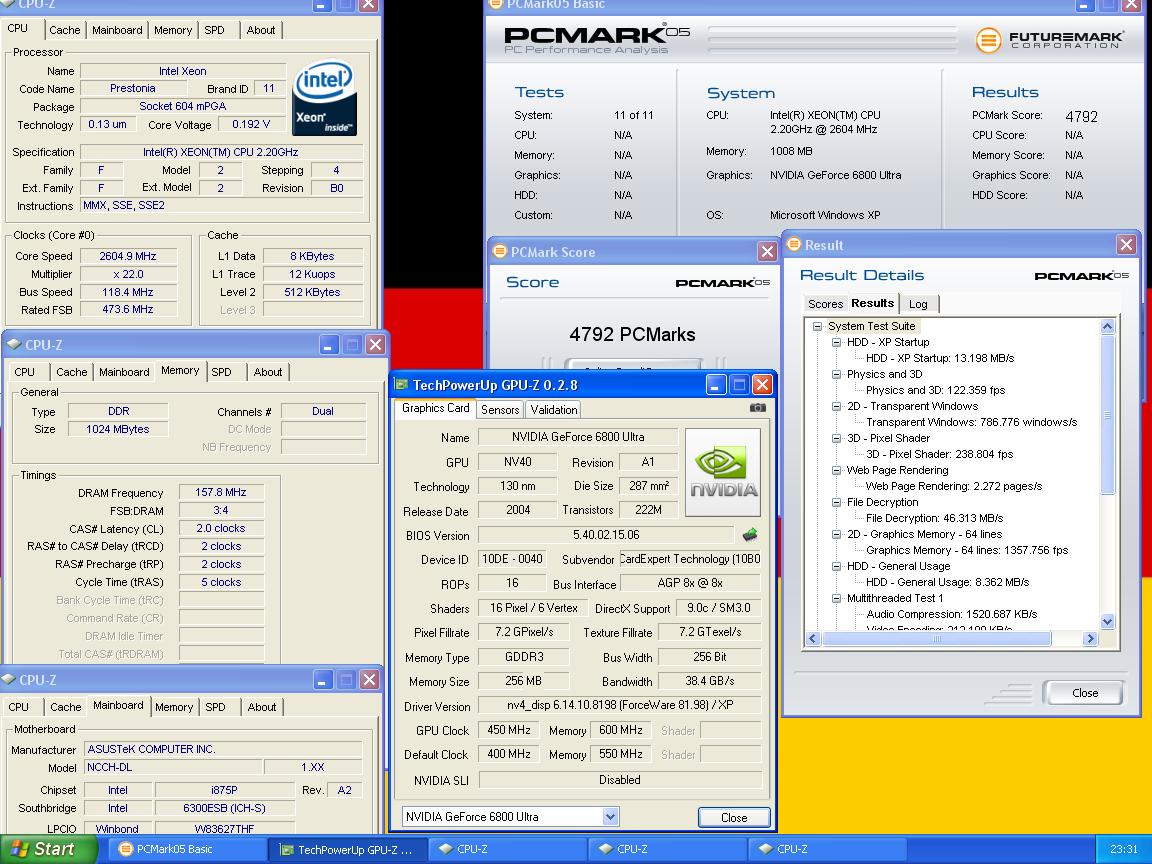Image resolution: width=1152 pixels, height=864 pixels.
Task: Open the GPU selection dropdown in GPU-Z
Action: tap(610, 816)
